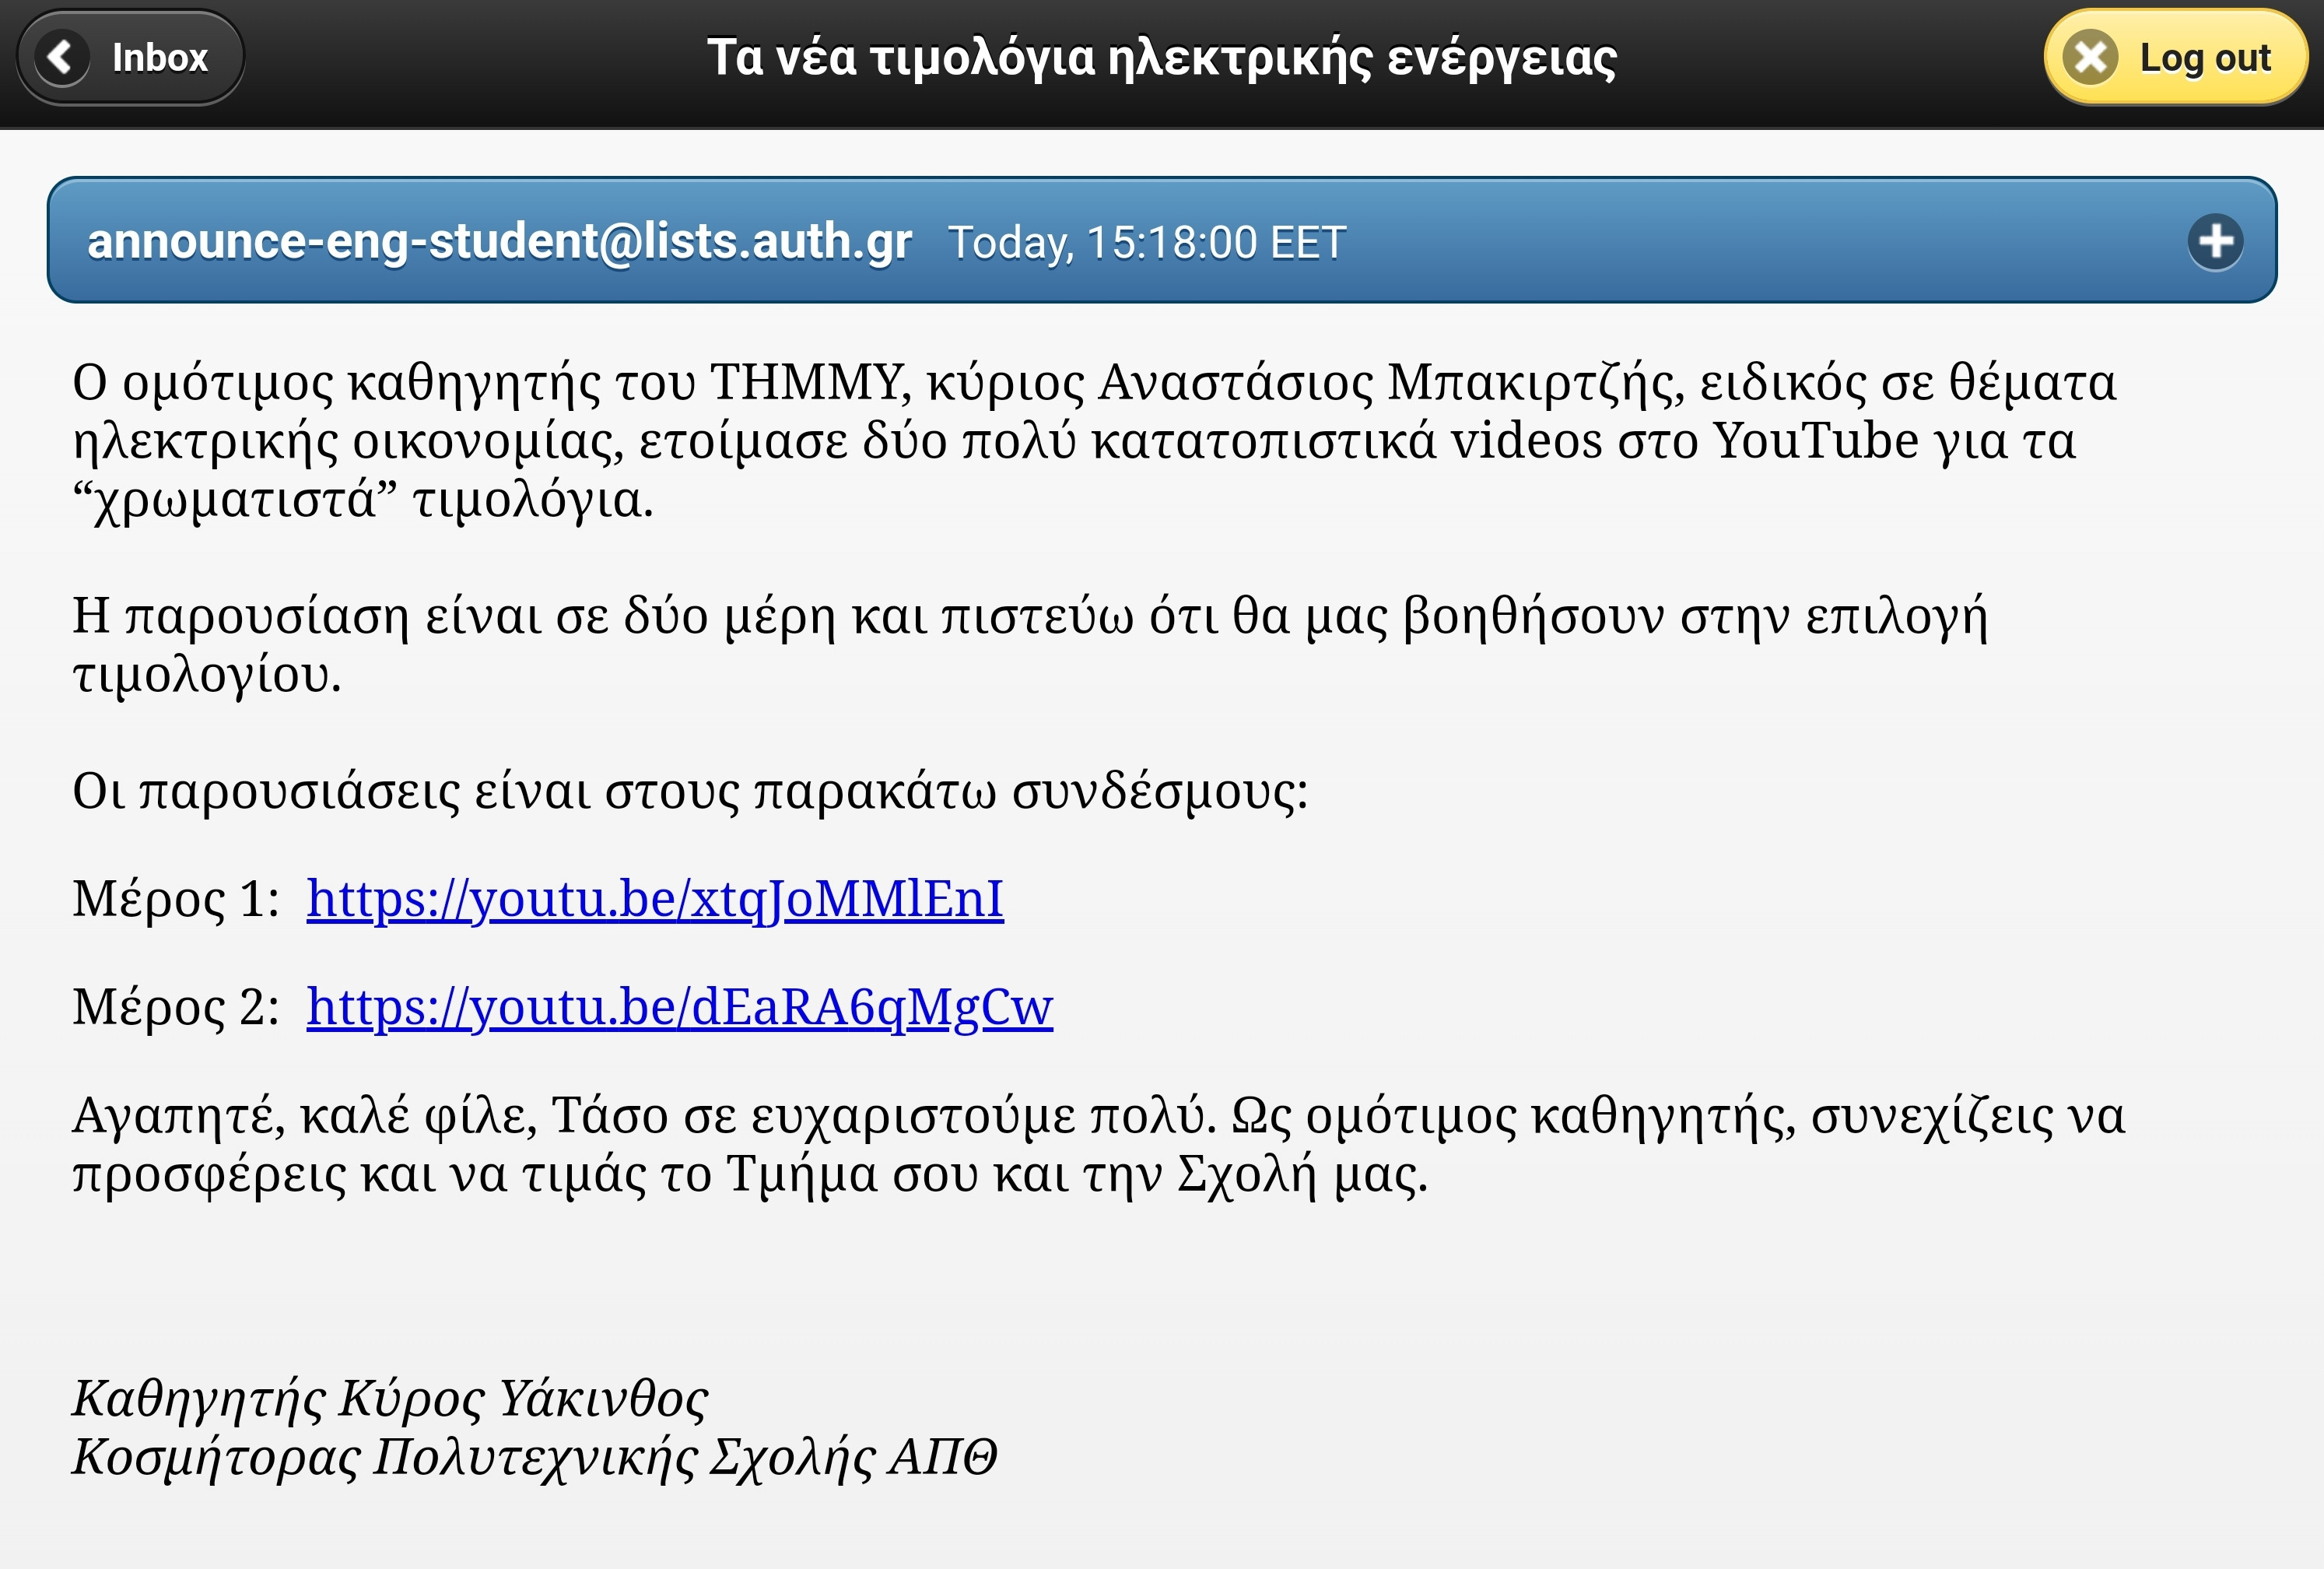Click the label Μέρος 1:
Screen dimensions: 2324x1569
click(x=176, y=898)
